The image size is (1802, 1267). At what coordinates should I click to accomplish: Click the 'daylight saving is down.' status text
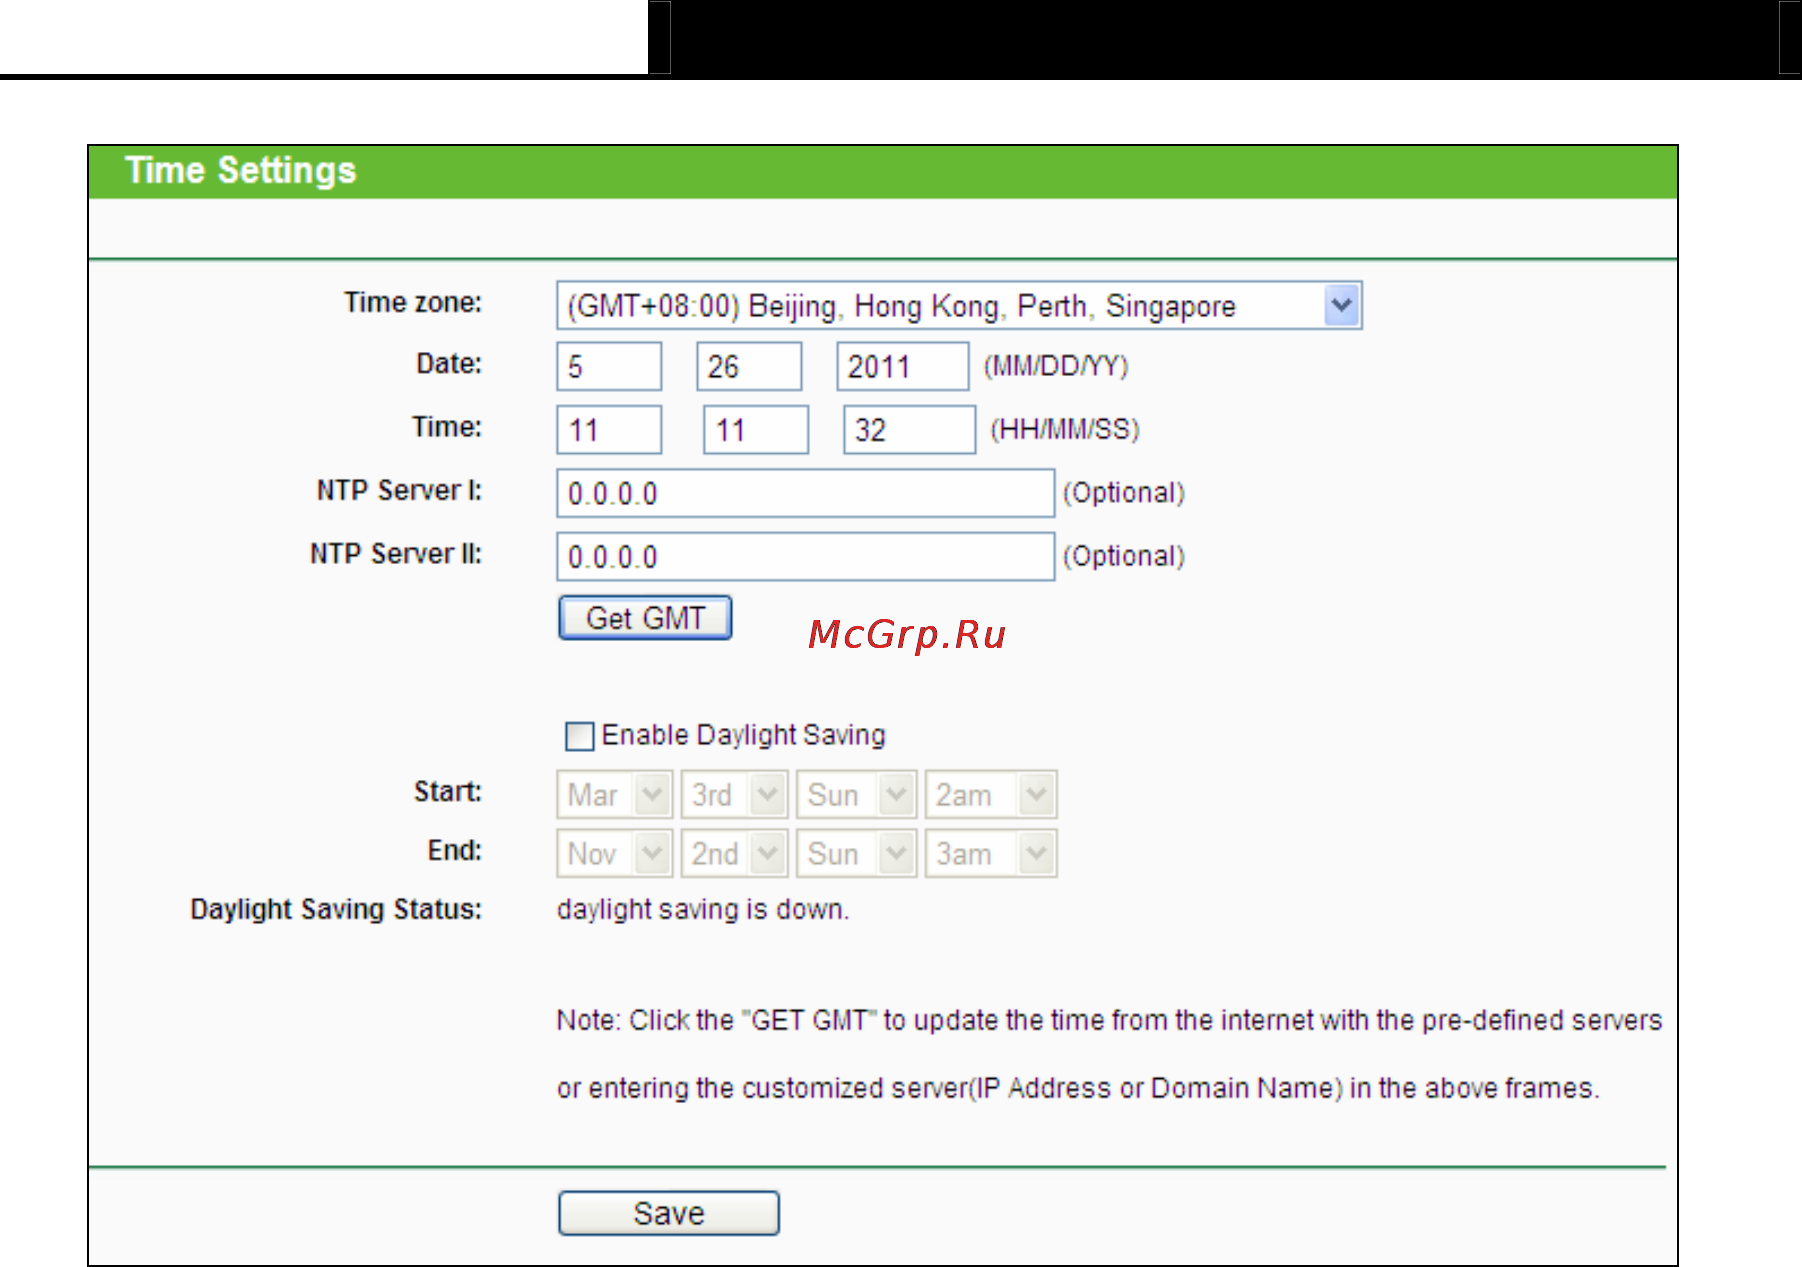coord(702,910)
